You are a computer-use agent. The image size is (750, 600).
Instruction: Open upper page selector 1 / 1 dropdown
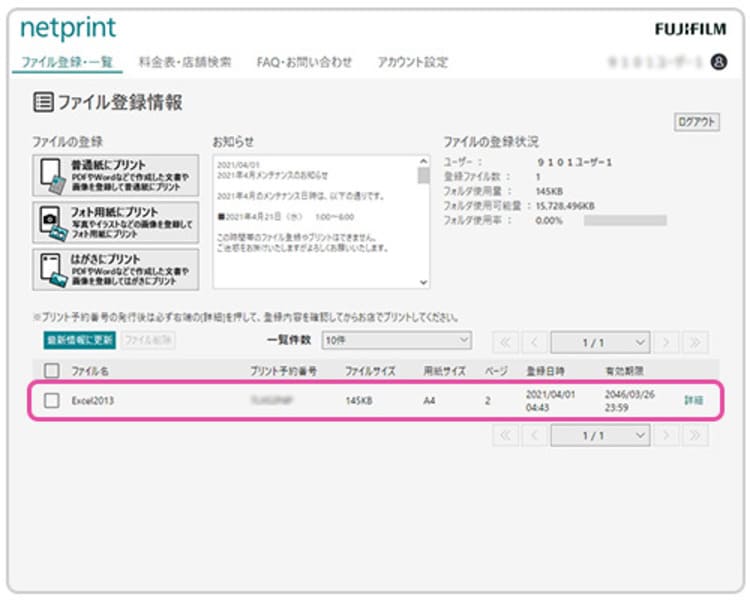tap(600, 343)
